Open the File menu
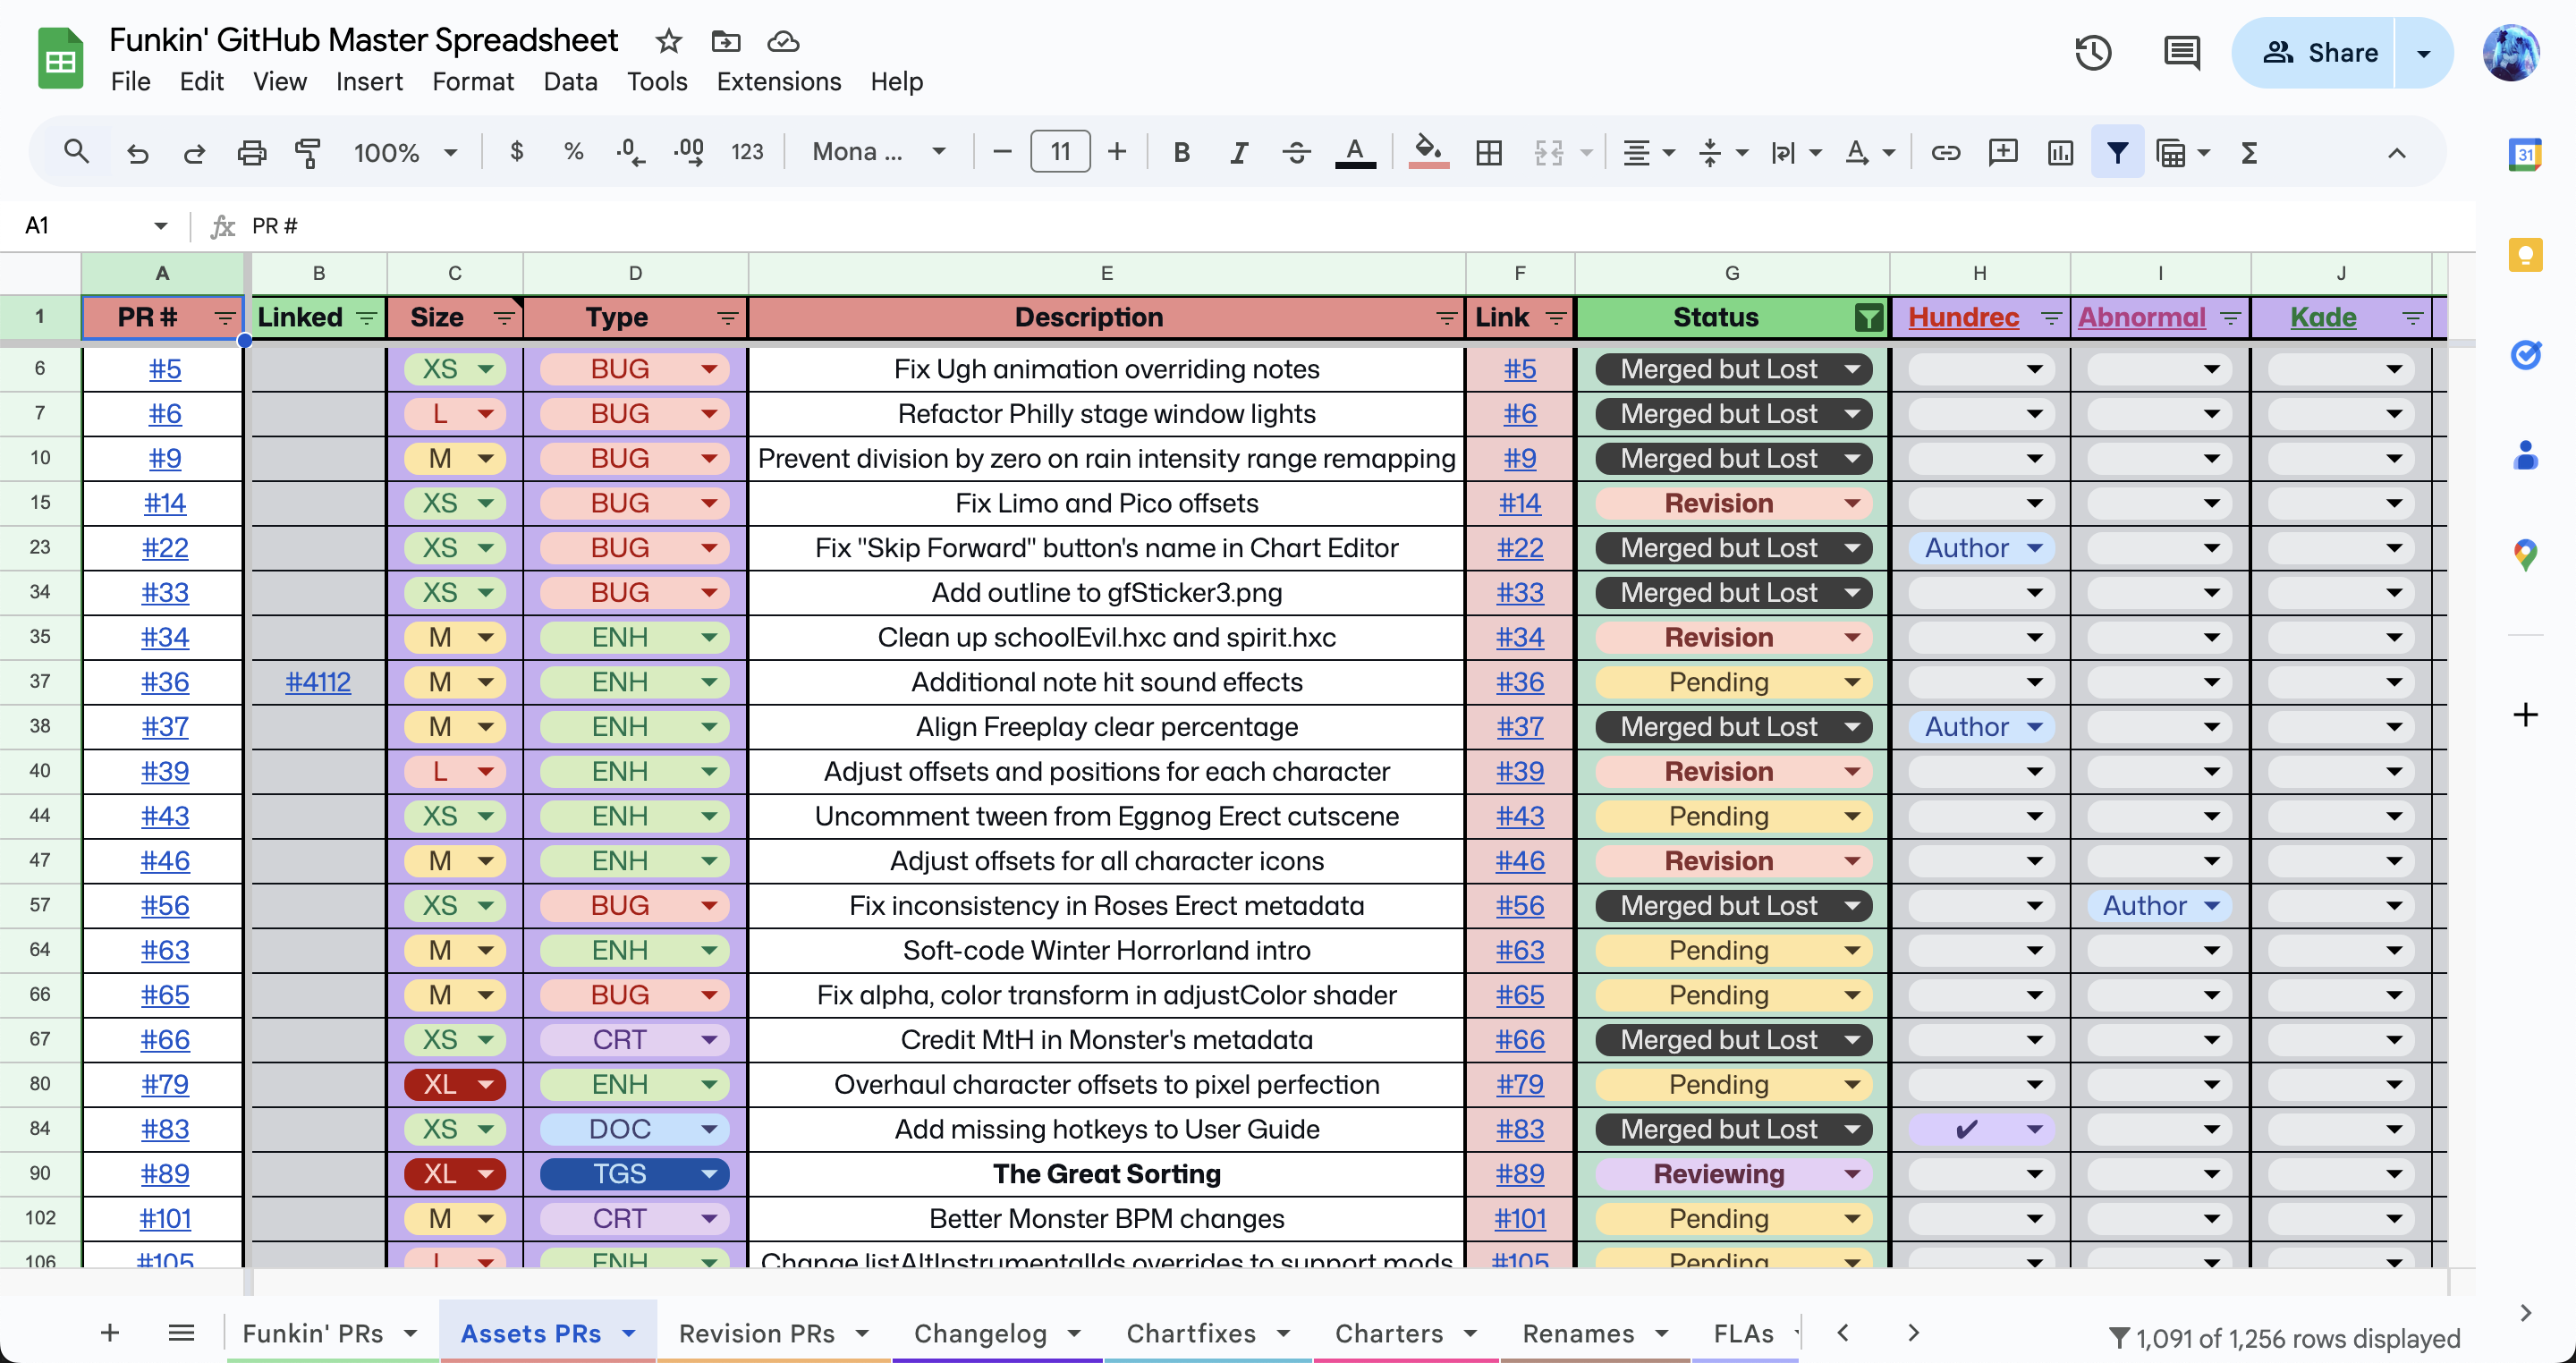 130,81
